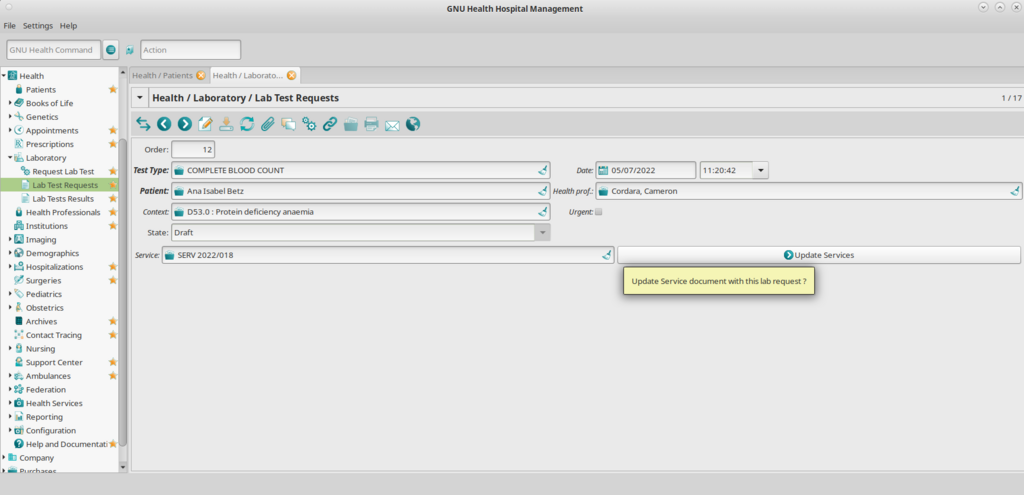Go to next record with right arrow

(185, 124)
